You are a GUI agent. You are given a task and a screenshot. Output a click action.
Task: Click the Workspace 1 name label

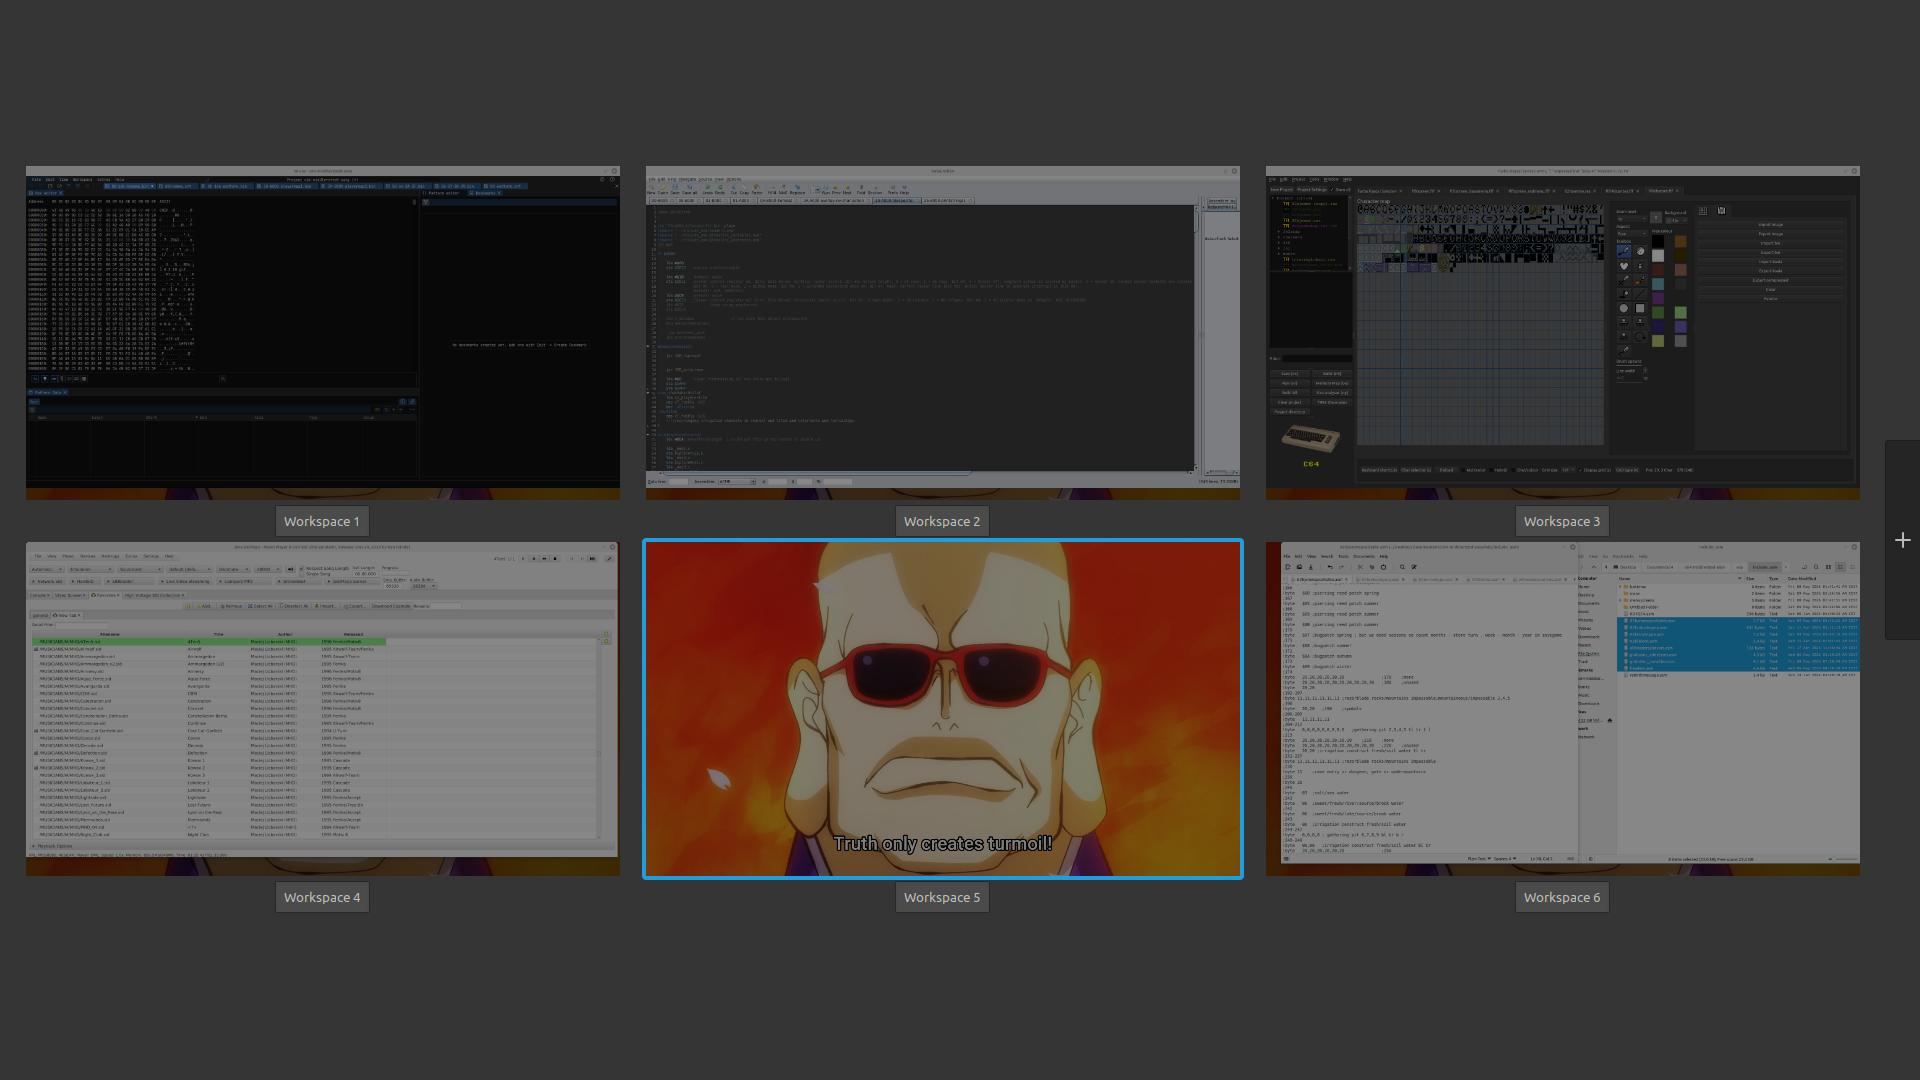(322, 521)
